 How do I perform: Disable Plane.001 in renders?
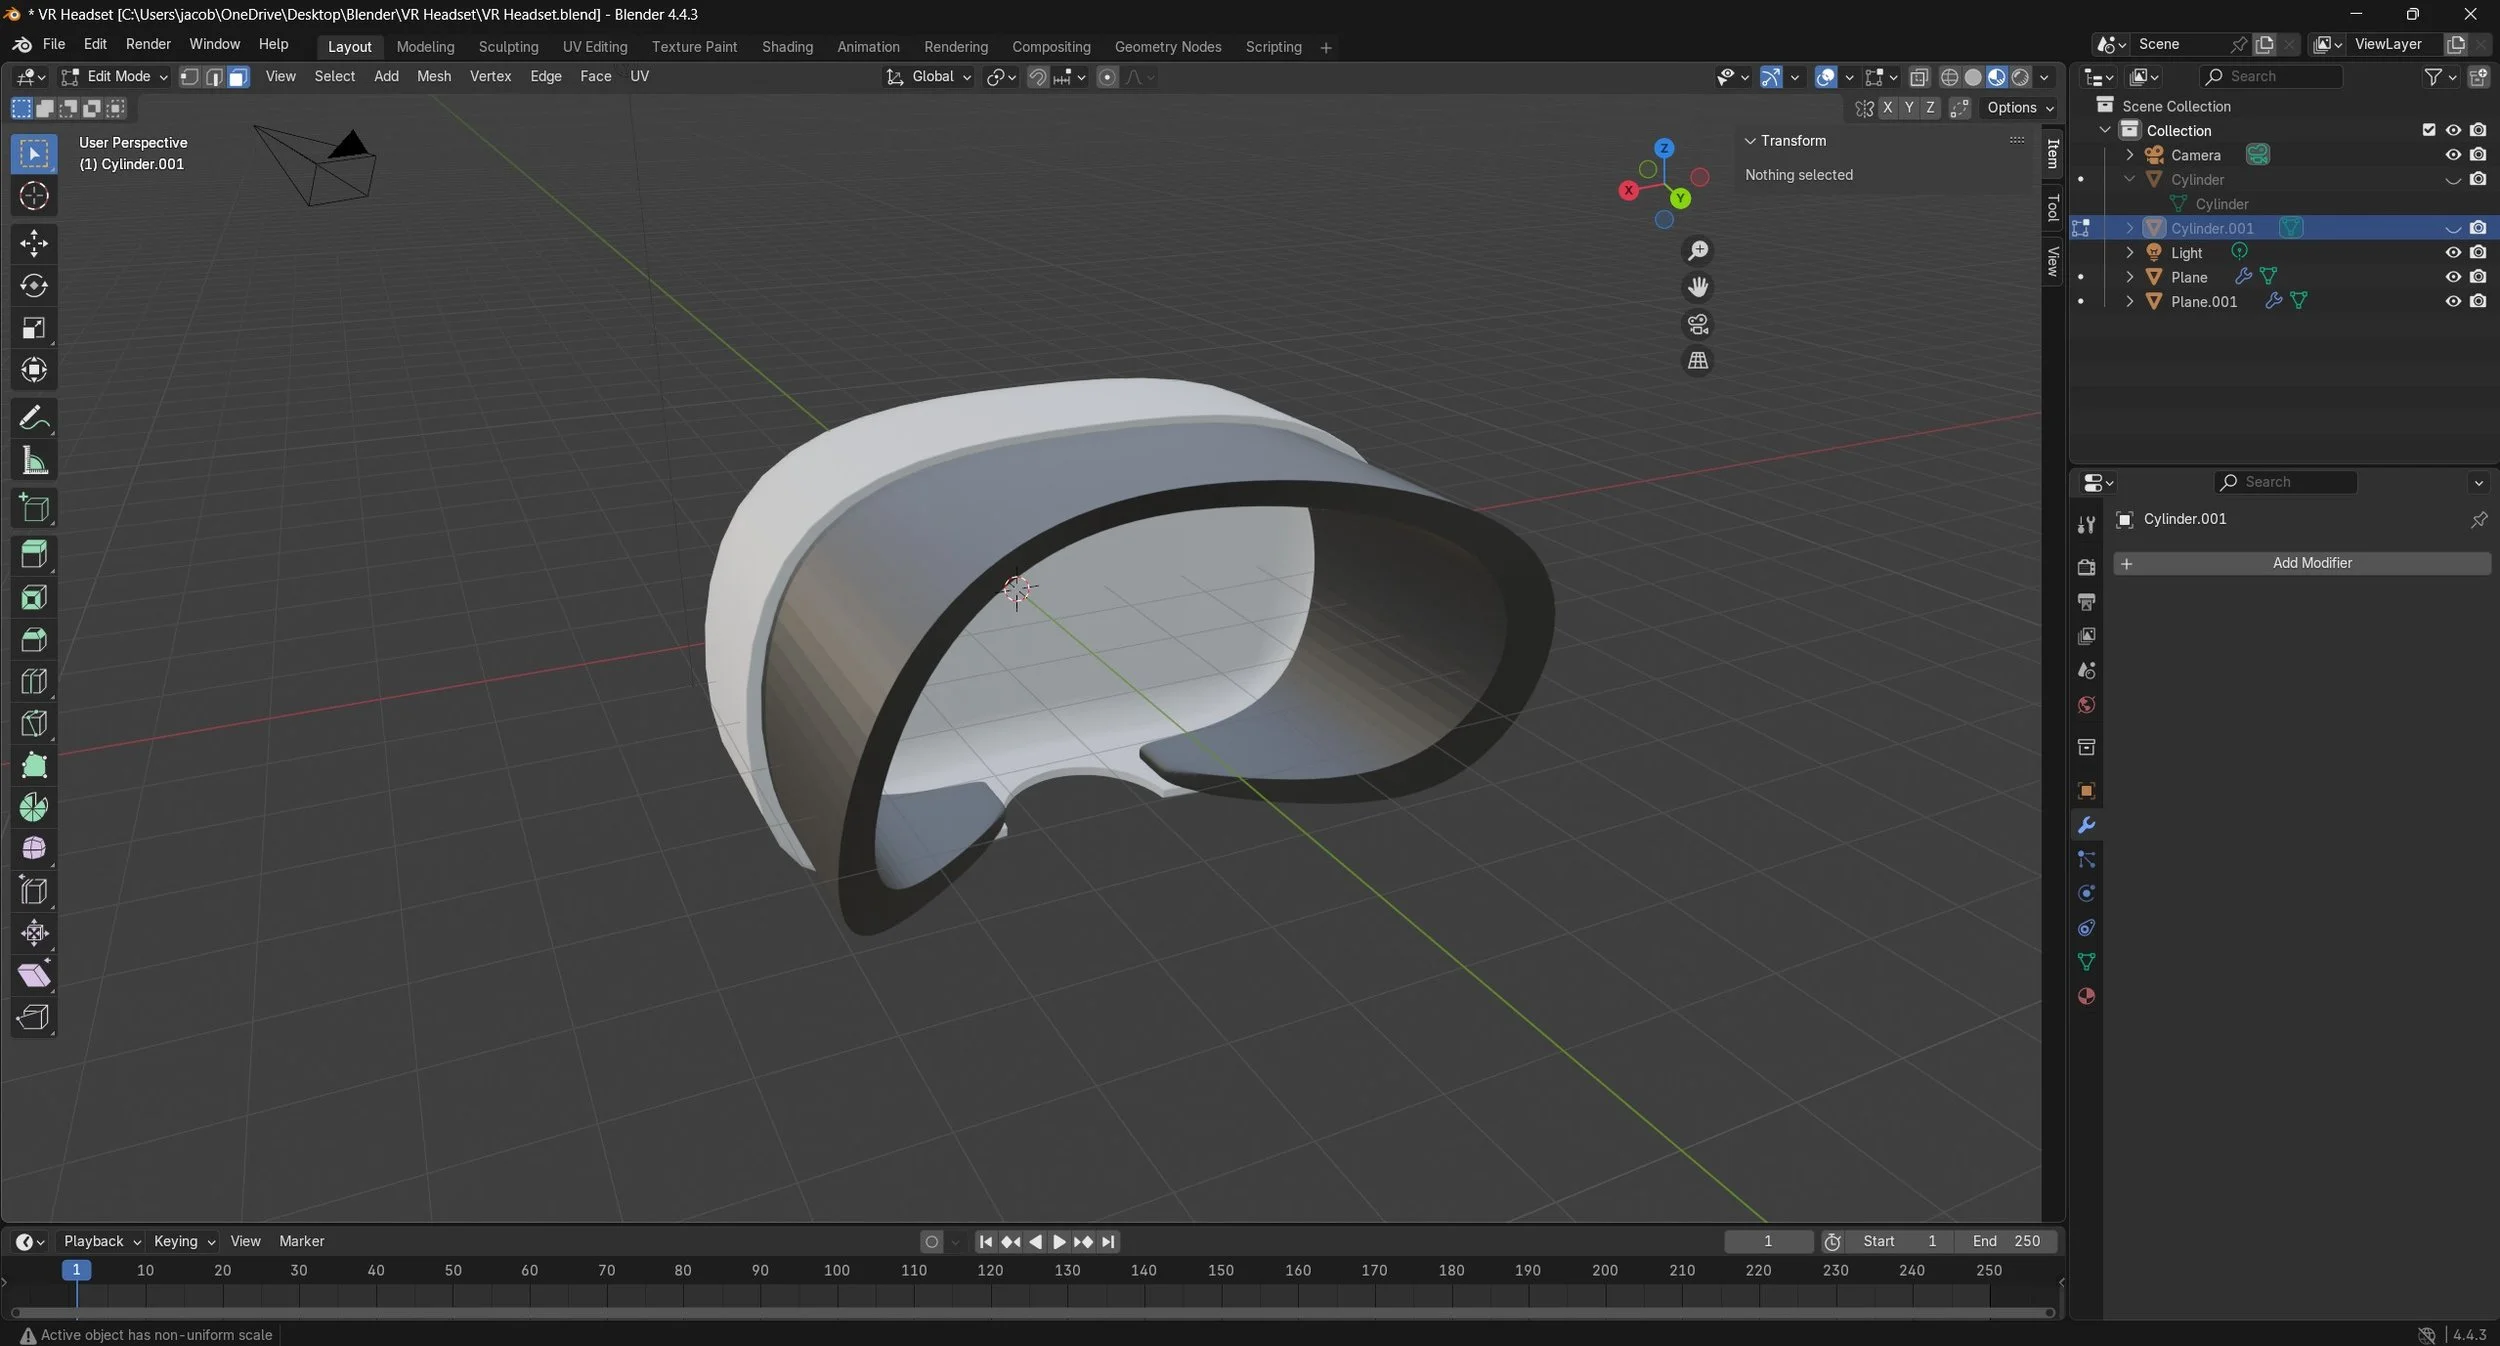[2478, 302]
